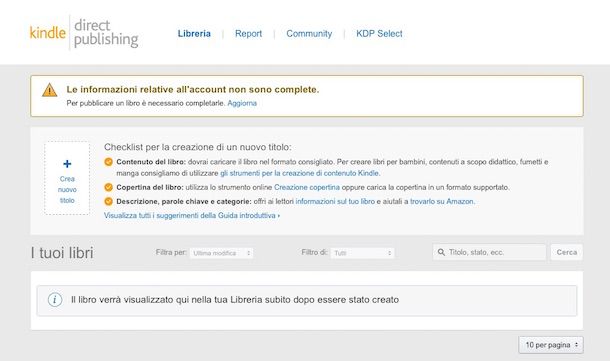Click the Aggiorna link
The width and height of the screenshot is (610, 361).
coord(242,103)
